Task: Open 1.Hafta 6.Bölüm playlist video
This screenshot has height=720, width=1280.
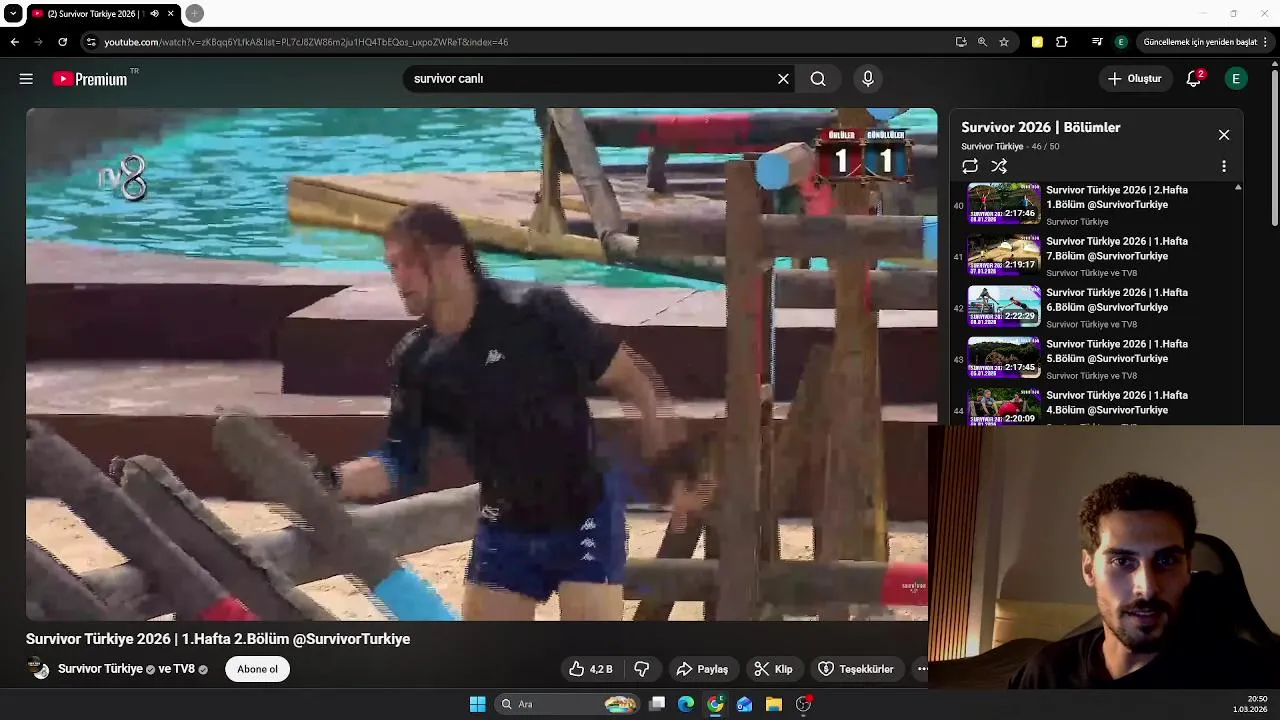Action: coord(1095,308)
